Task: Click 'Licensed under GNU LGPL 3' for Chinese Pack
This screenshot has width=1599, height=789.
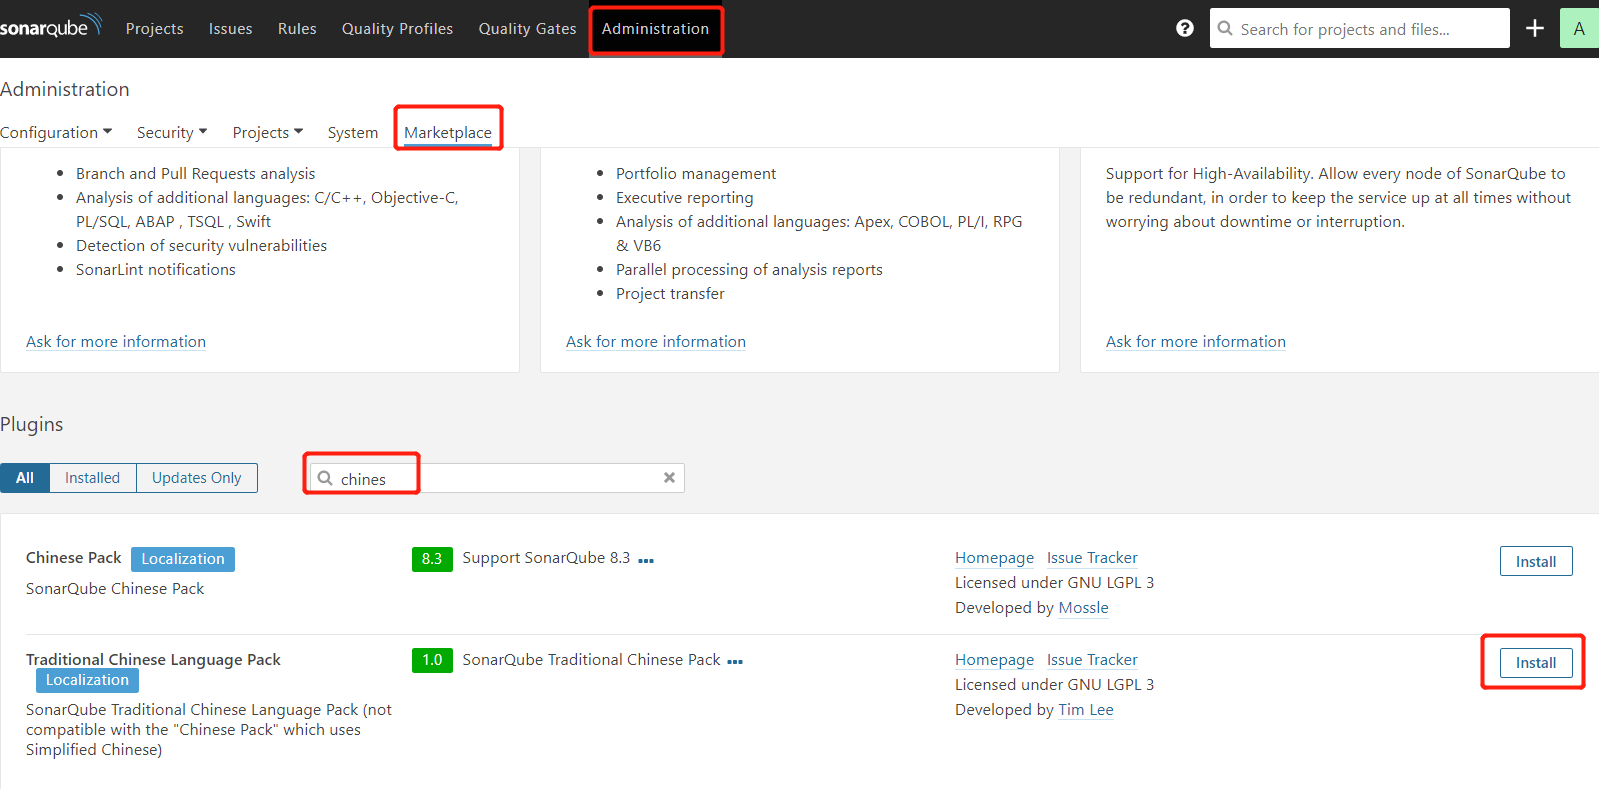Action: tap(1054, 583)
